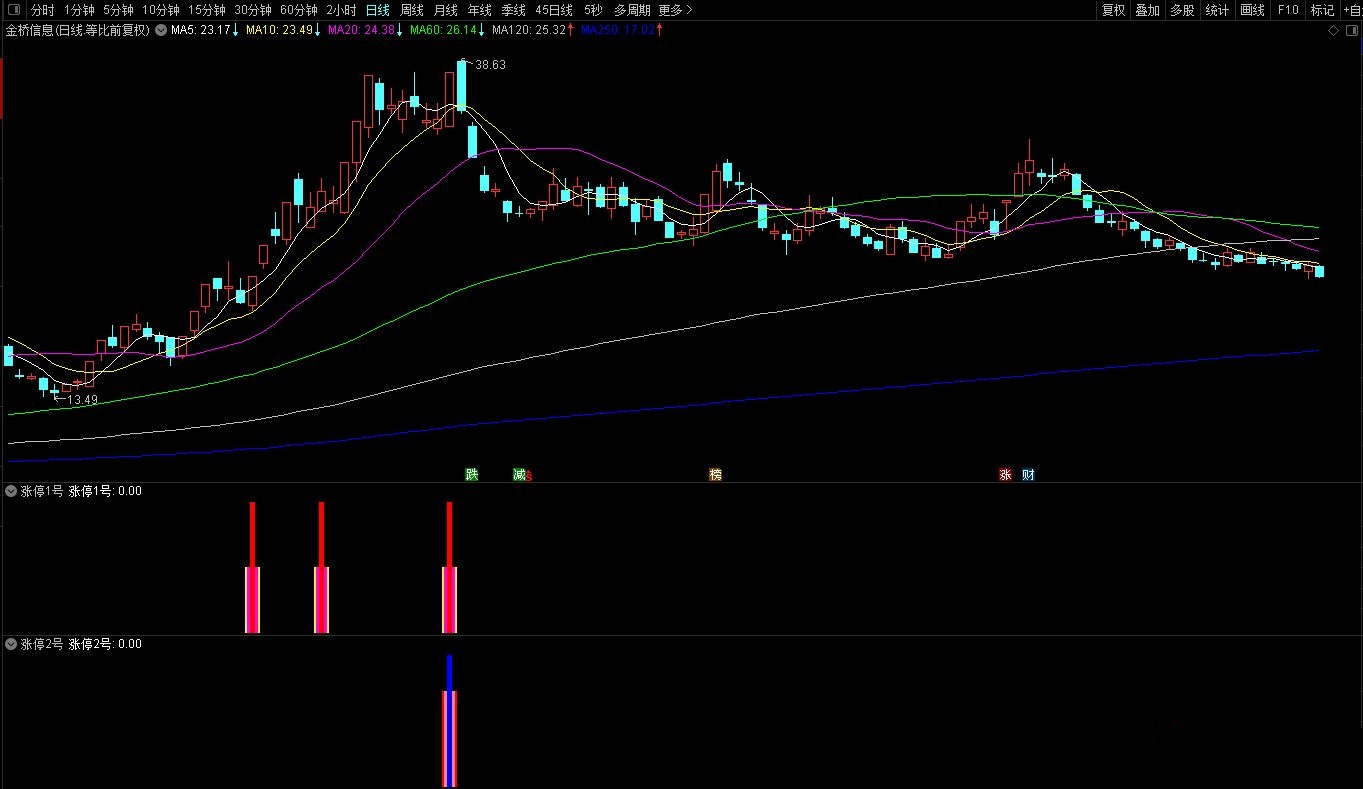
Task: Switch to 5分钟 chart period
Action: point(118,10)
